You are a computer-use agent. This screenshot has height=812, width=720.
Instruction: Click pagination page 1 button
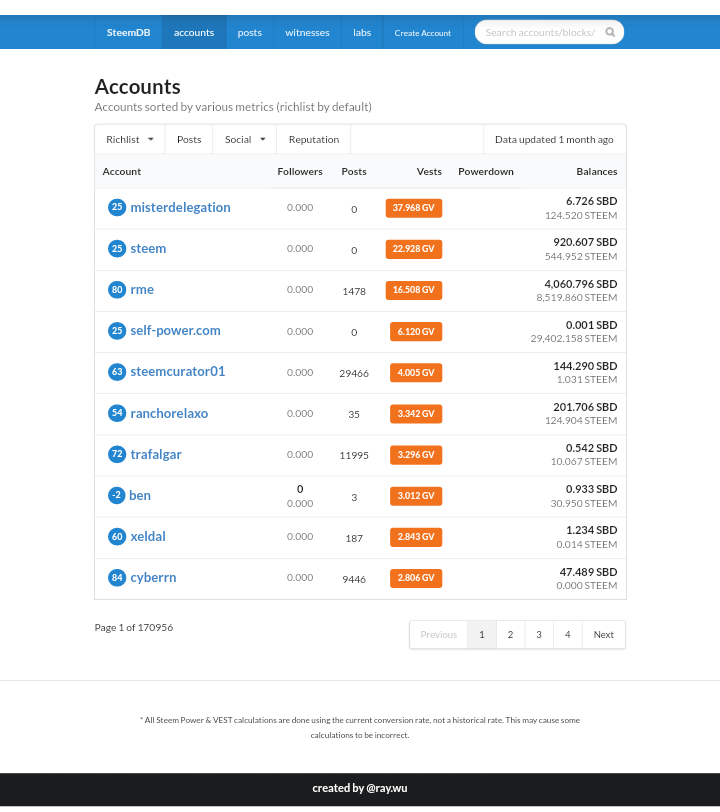[482, 634]
